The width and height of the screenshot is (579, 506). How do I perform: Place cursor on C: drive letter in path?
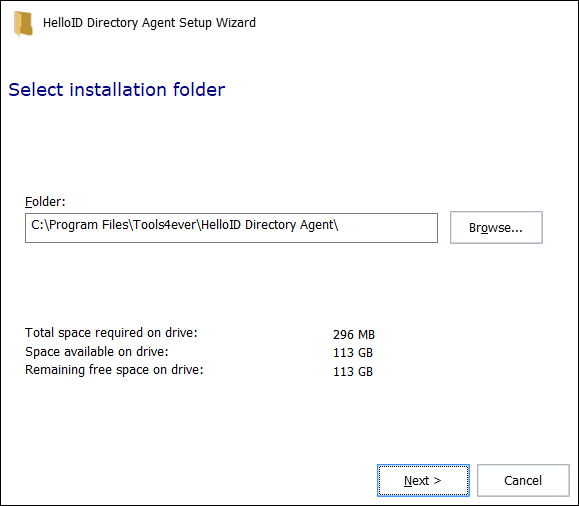[x=37, y=225]
